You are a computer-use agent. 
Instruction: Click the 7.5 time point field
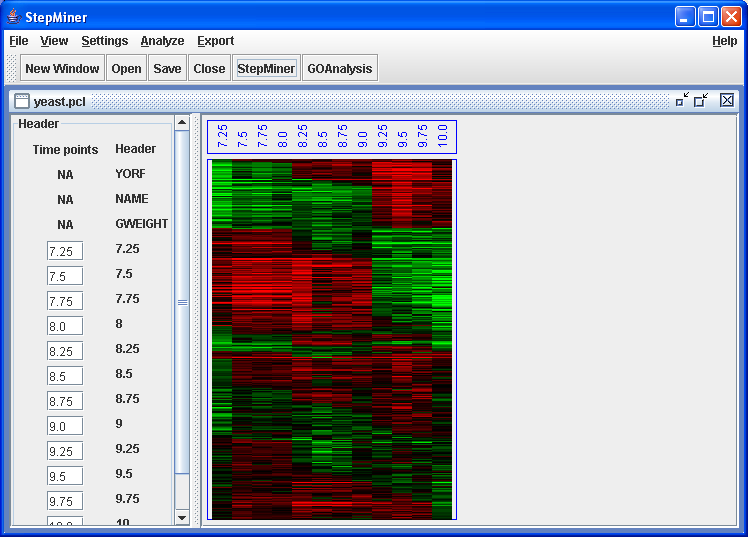click(x=65, y=276)
